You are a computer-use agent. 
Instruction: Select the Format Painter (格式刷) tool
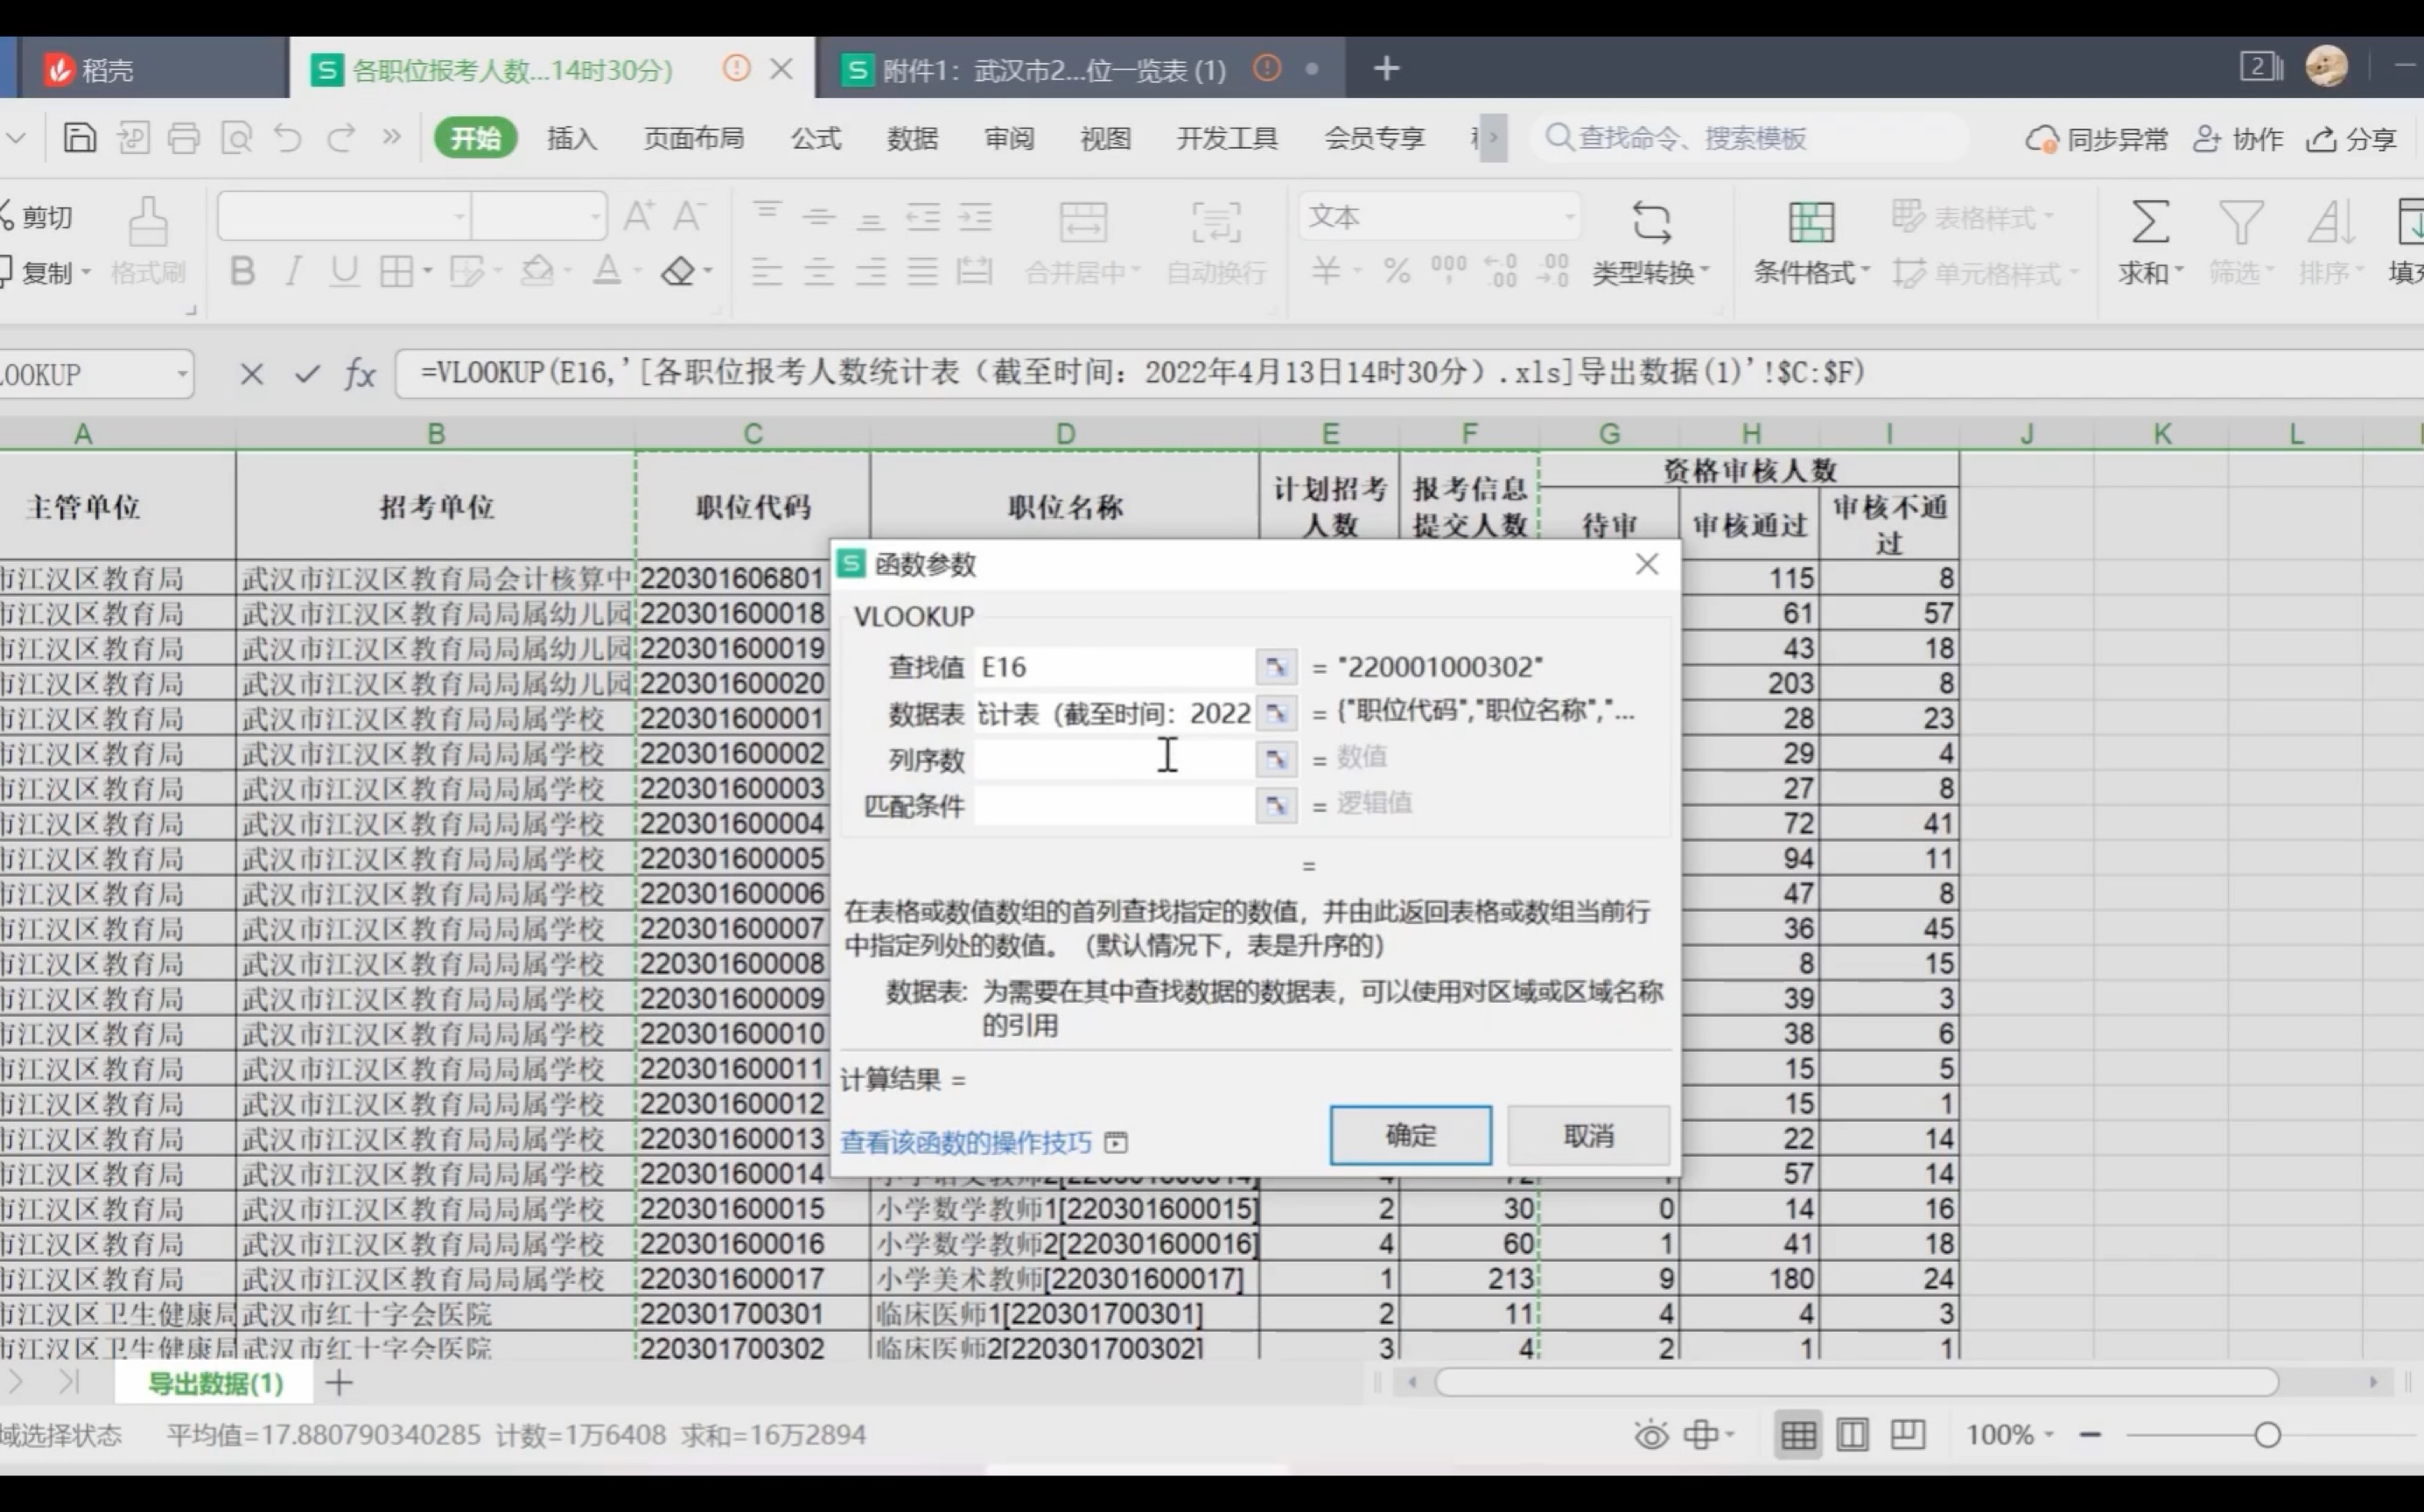pyautogui.click(x=146, y=240)
